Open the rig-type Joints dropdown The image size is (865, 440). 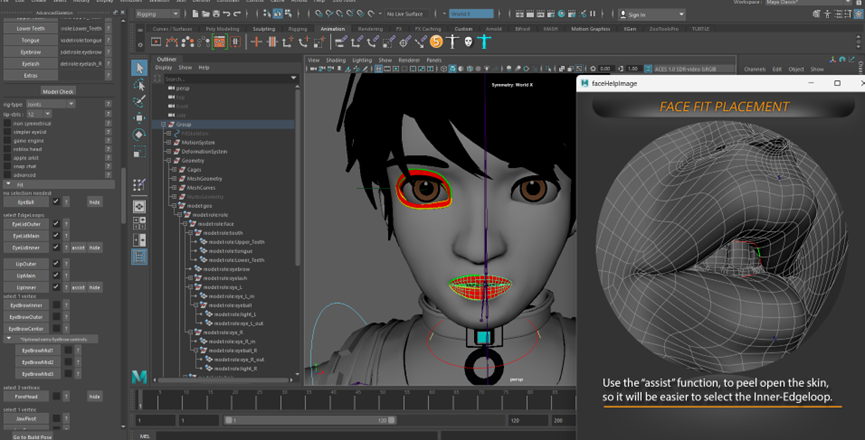click(x=50, y=104)
